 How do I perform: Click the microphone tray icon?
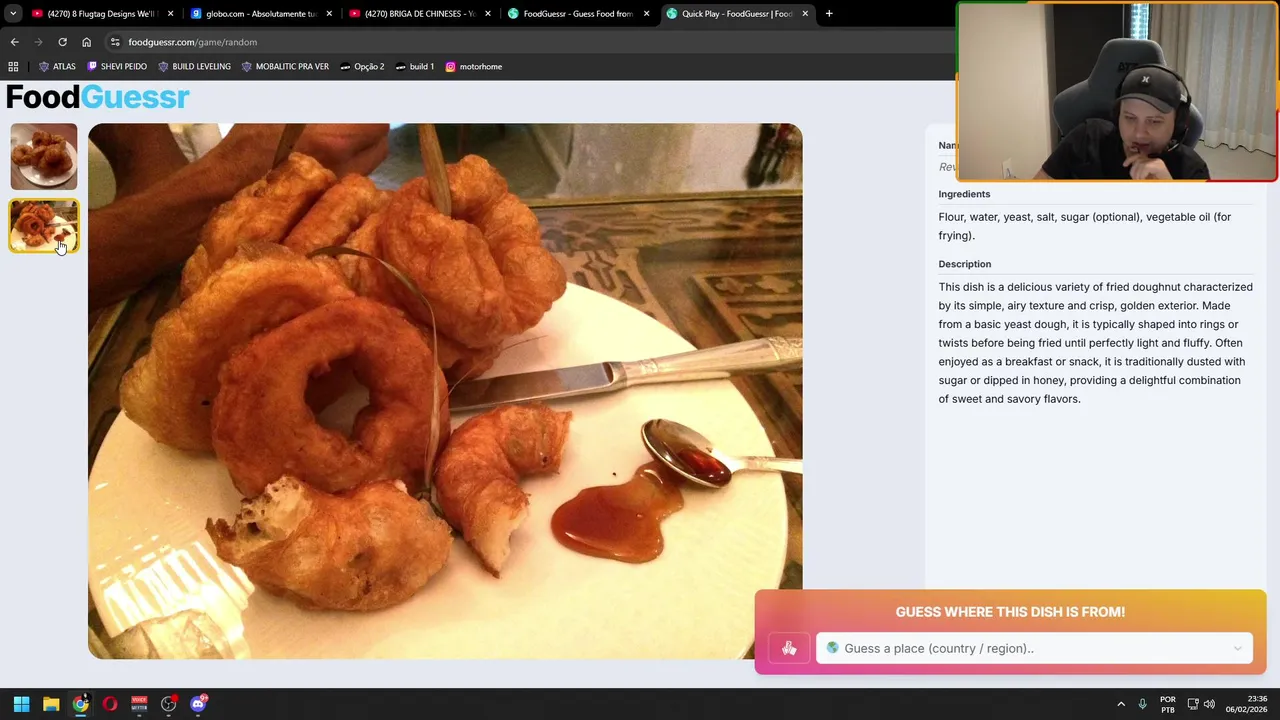click(x=1142, y=704)
